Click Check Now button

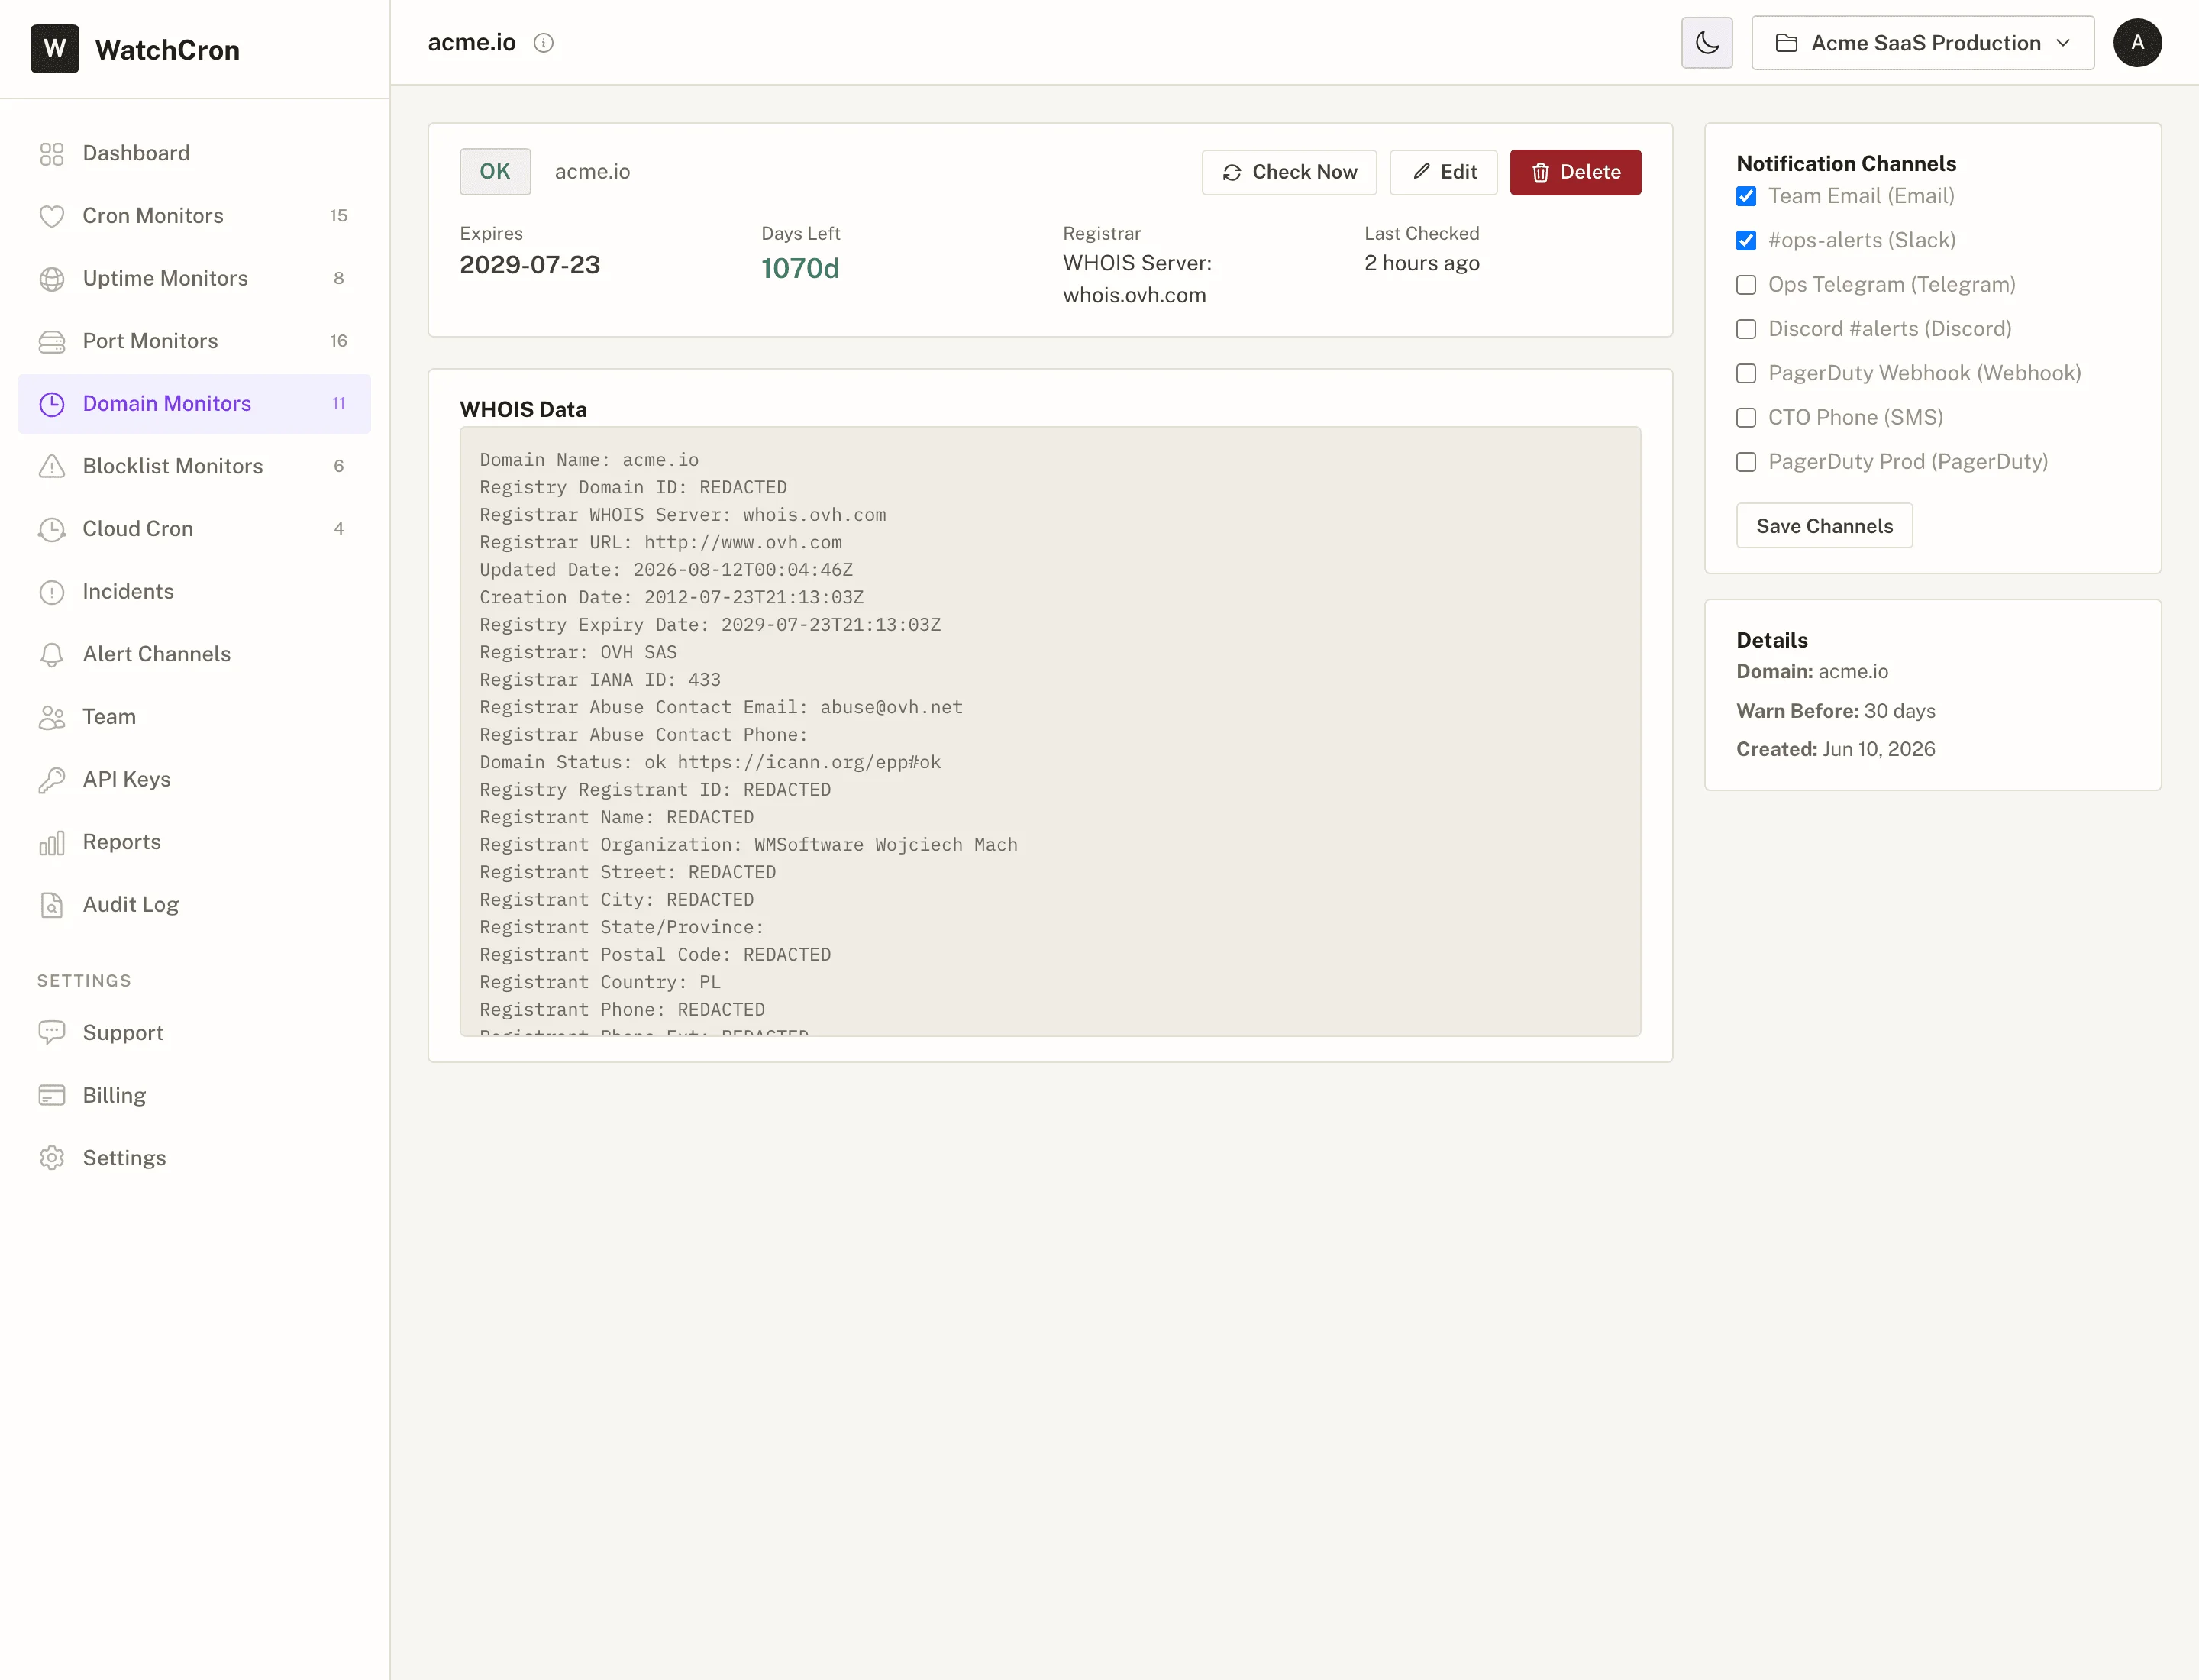pyautogui.click(x=1289, y=172)
